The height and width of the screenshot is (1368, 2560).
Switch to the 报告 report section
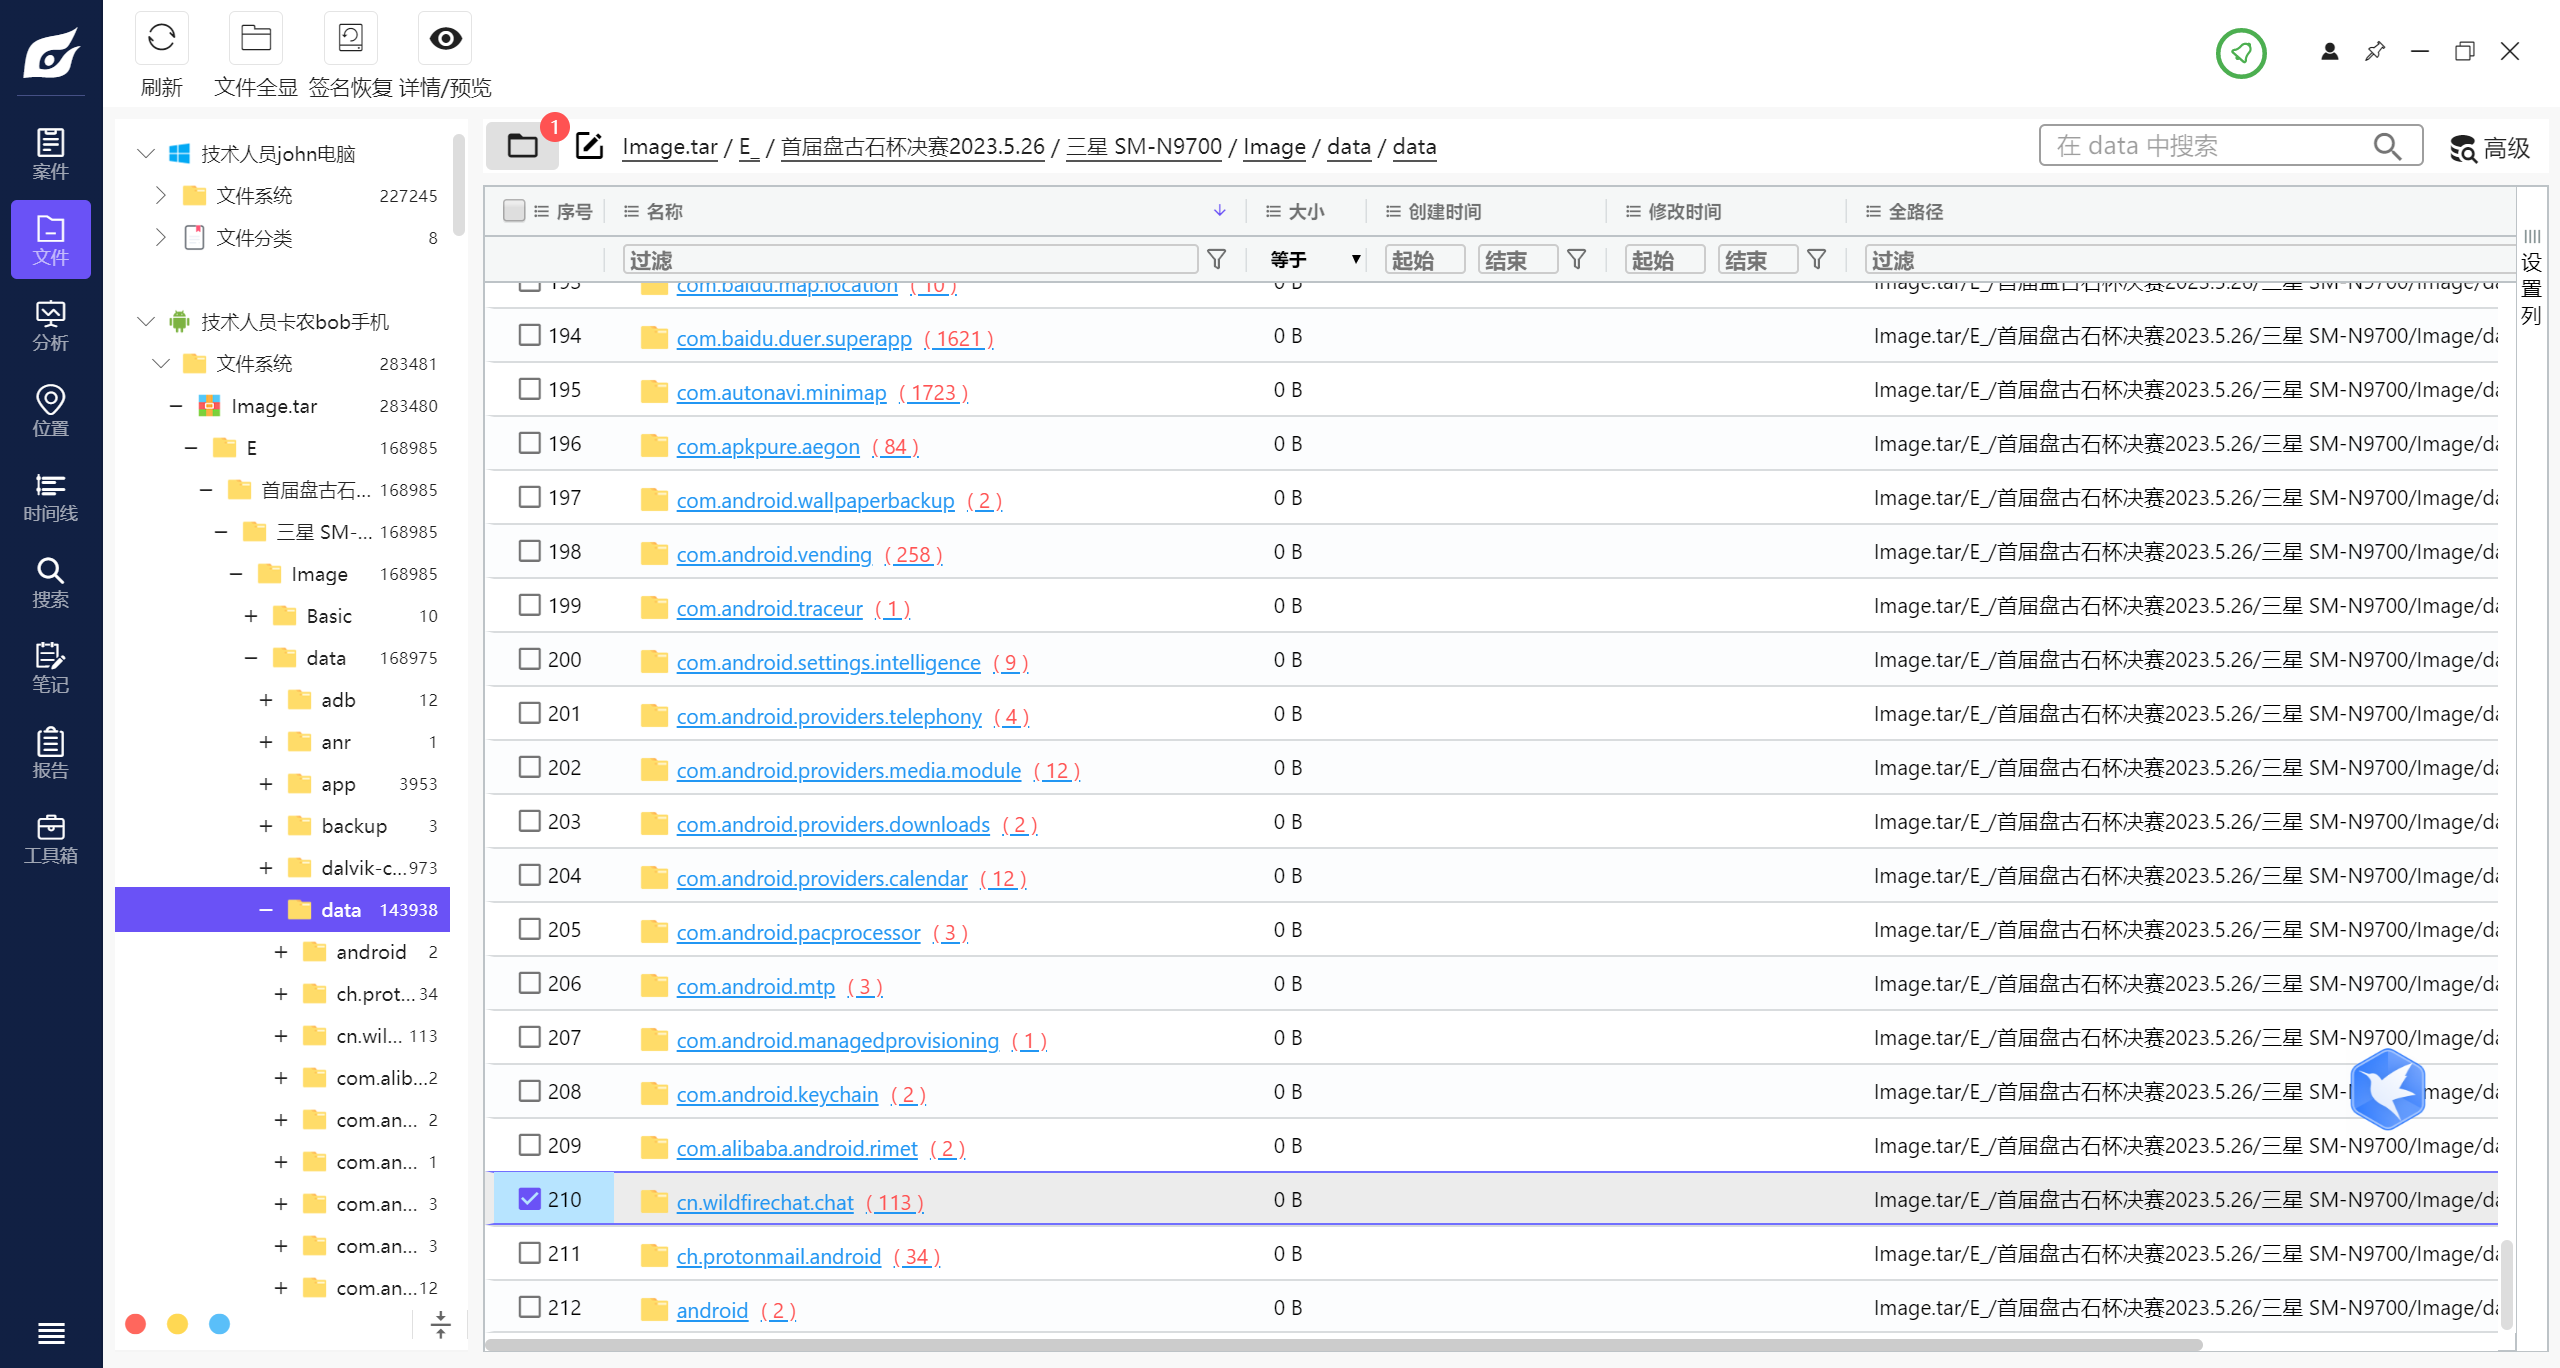click(50, 753)
